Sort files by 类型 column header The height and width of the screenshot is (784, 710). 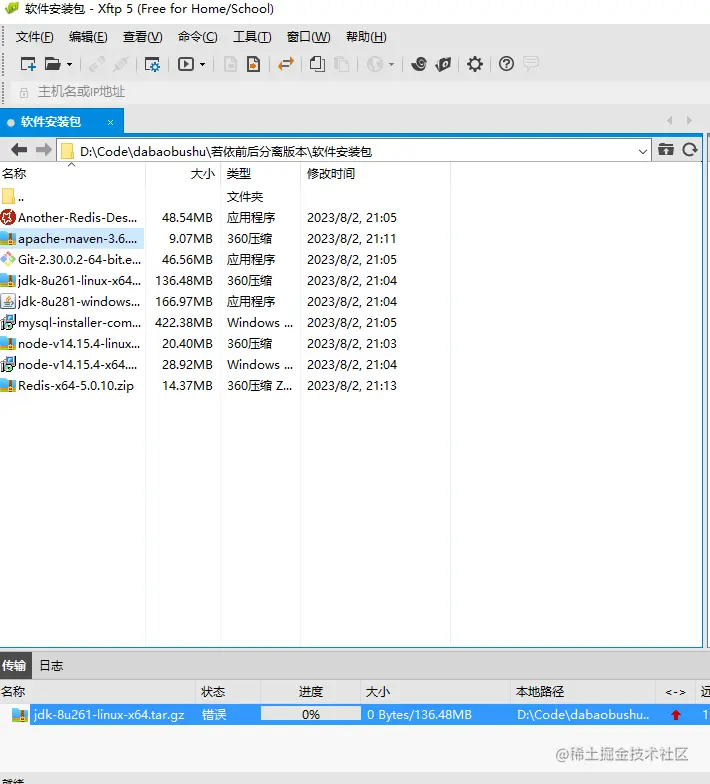point(260,174)
